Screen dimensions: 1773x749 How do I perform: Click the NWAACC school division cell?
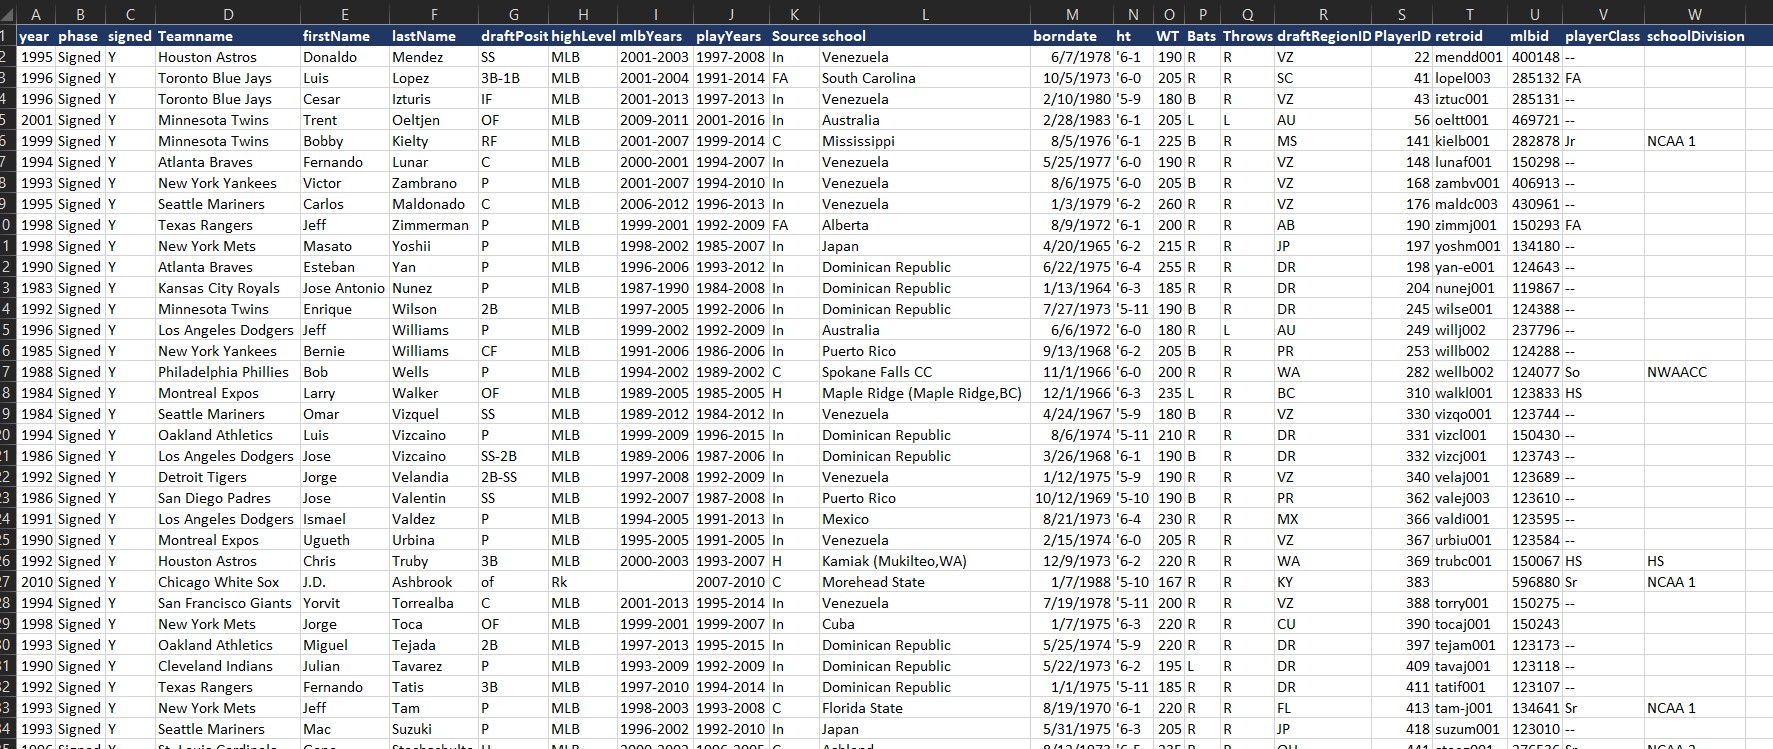[1676, 372]
